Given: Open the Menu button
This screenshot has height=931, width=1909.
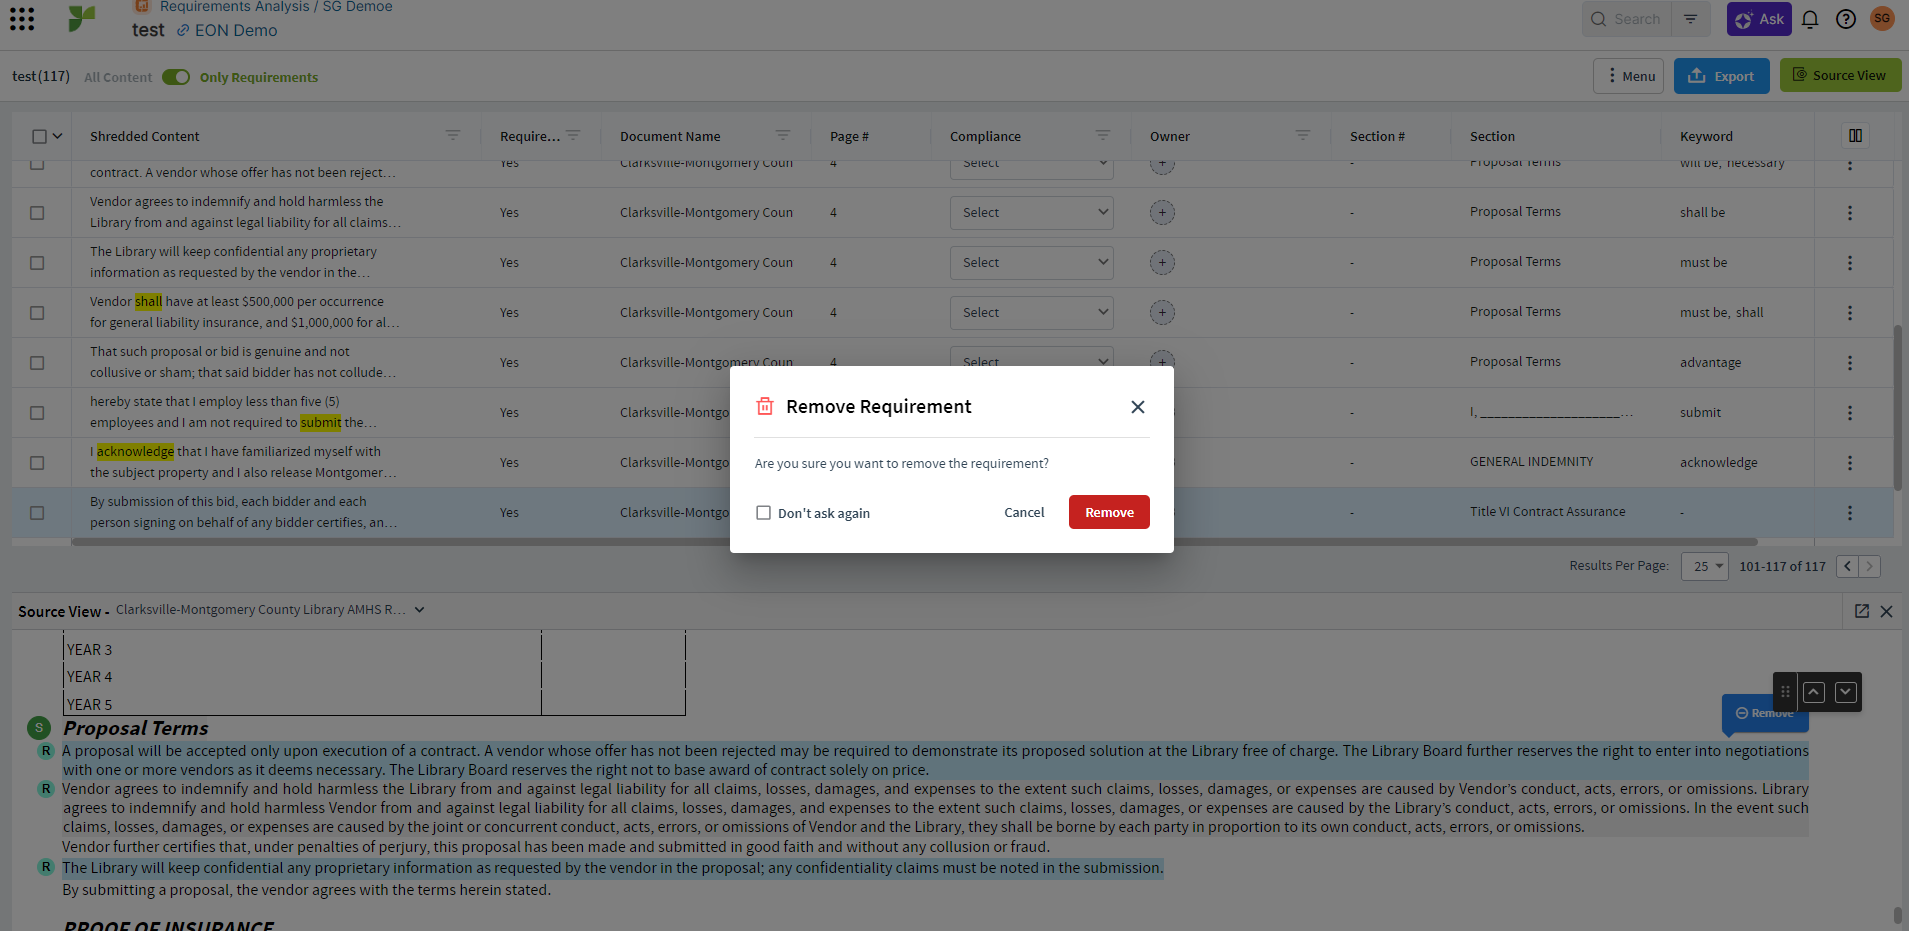Looking at the screenshot, I should point(1629,76).
